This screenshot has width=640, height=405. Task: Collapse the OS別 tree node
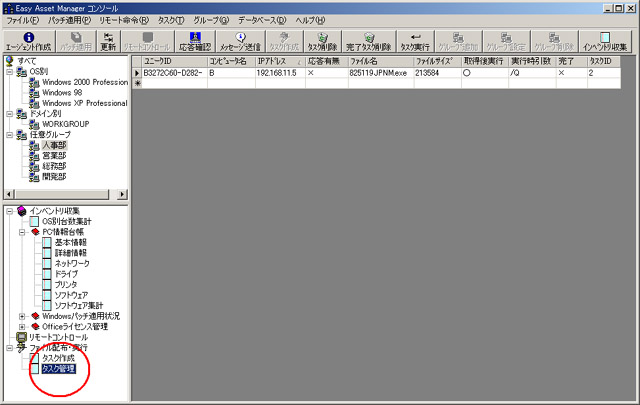coord(9,71)
